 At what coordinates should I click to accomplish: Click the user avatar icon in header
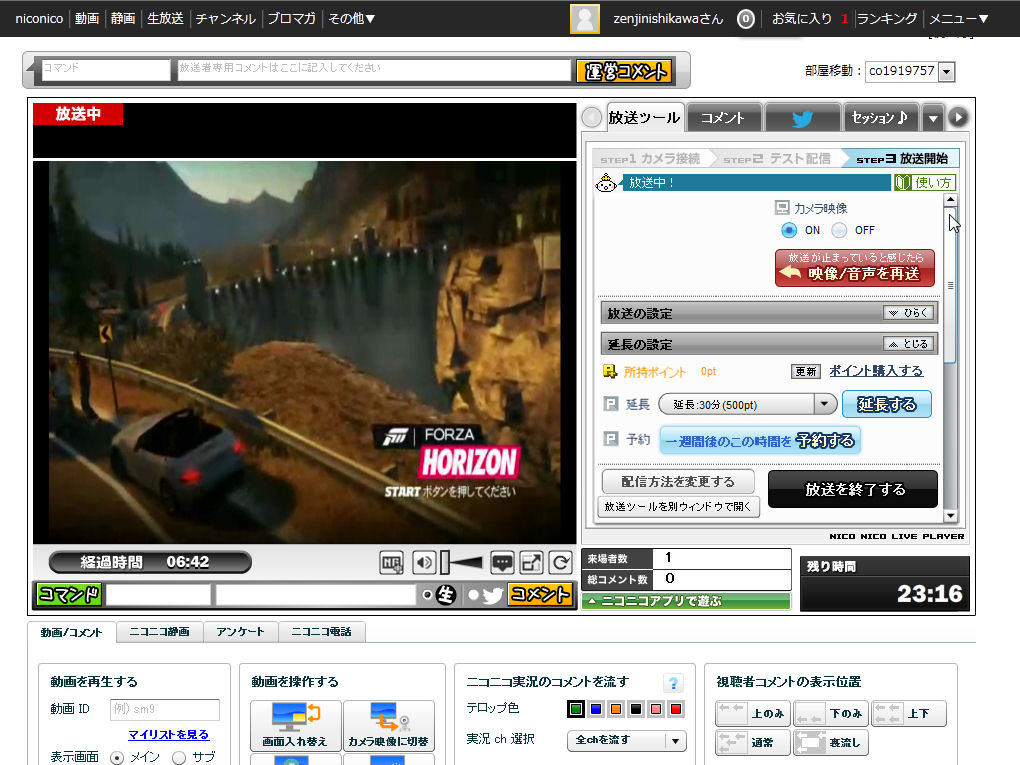tap(584, 18)
